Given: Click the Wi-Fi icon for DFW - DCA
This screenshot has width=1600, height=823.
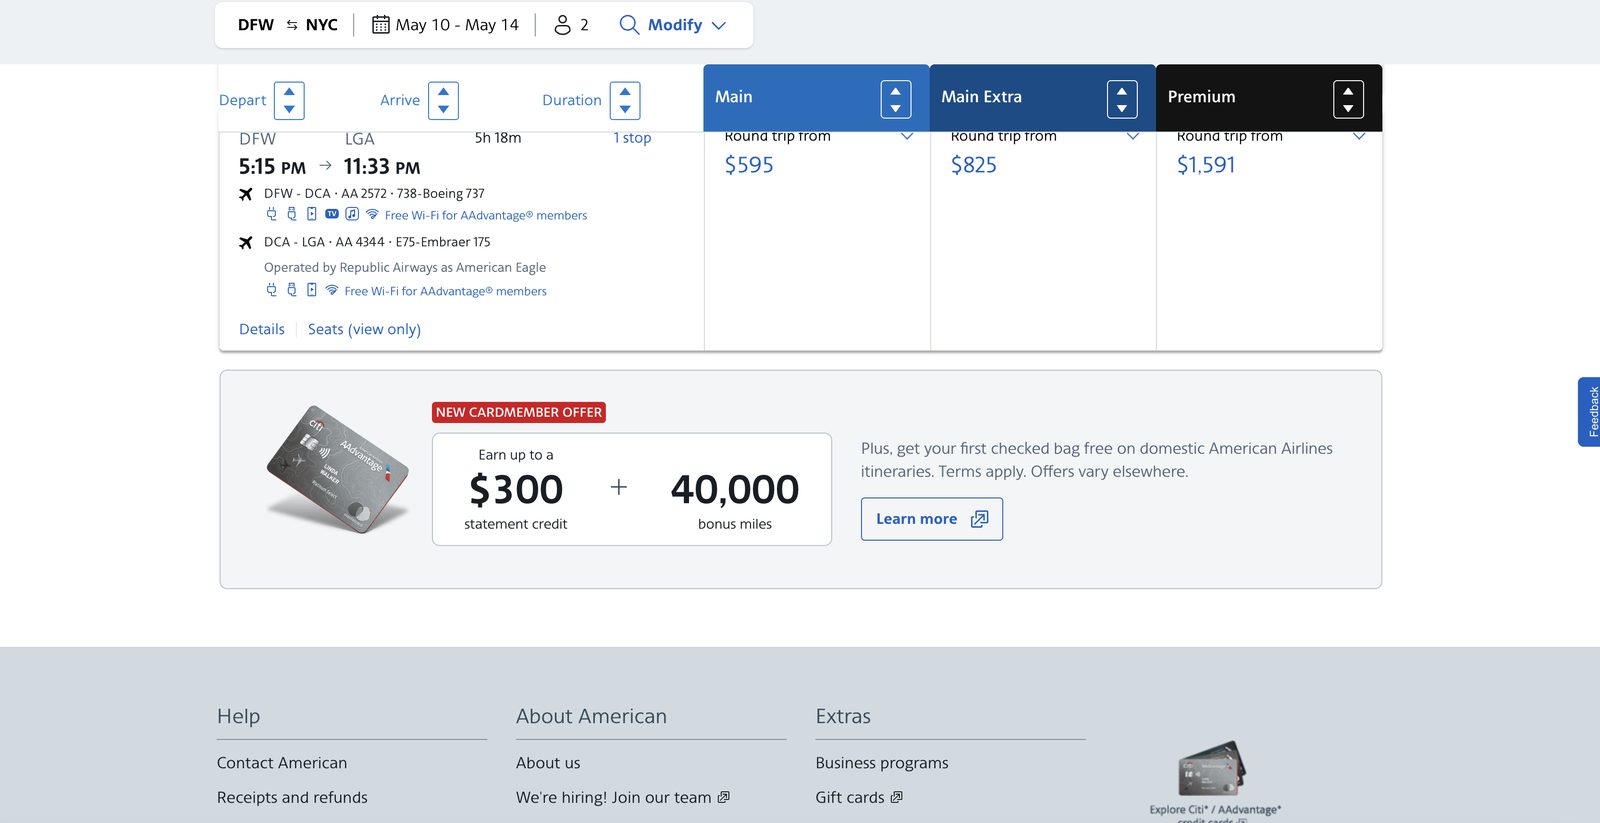Looking at the screenshot, I should [x=372, y=214].
